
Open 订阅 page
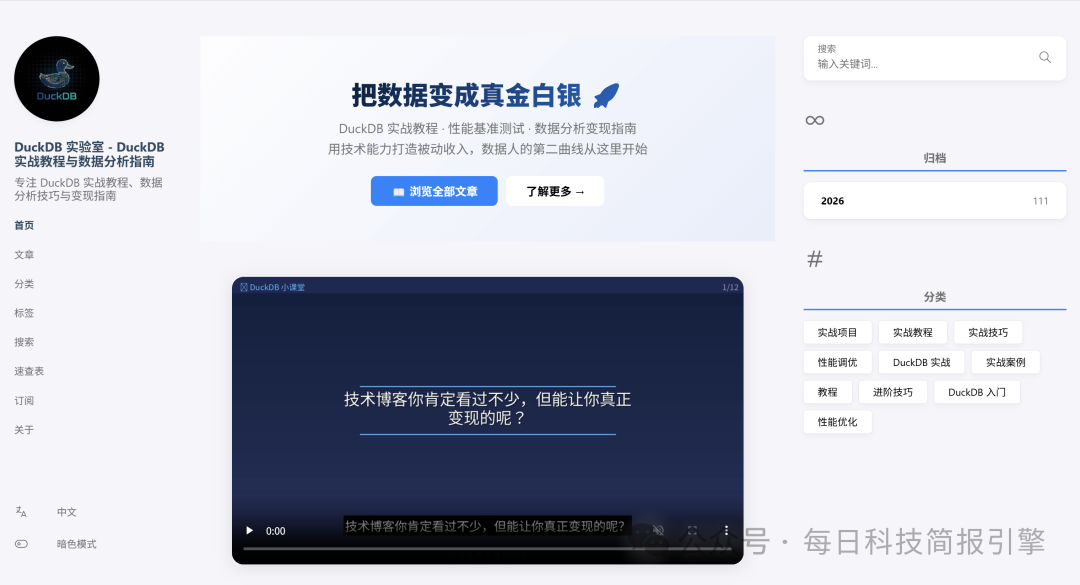(24, 400)
